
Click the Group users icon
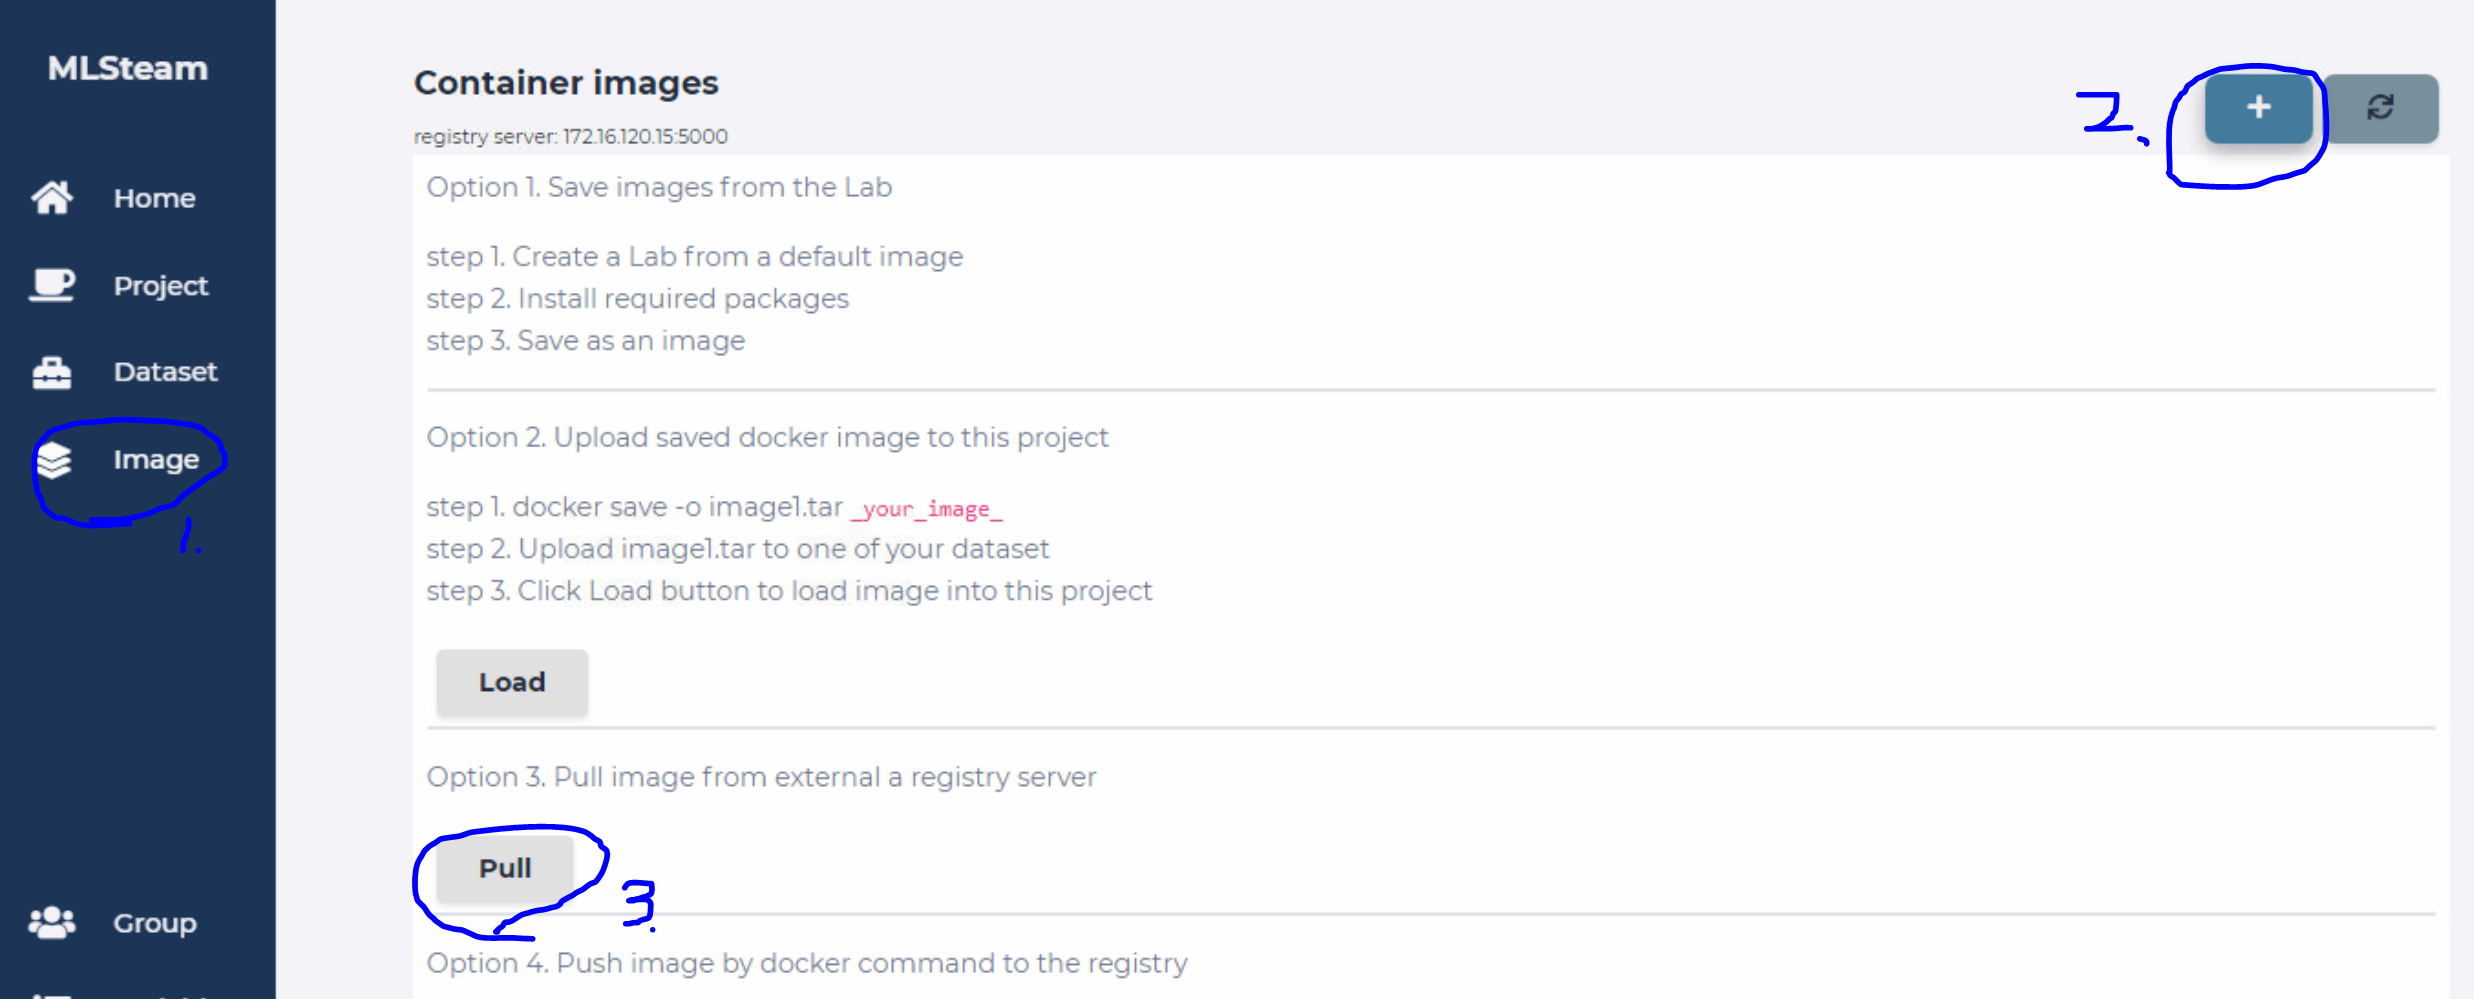coord(52,922)
